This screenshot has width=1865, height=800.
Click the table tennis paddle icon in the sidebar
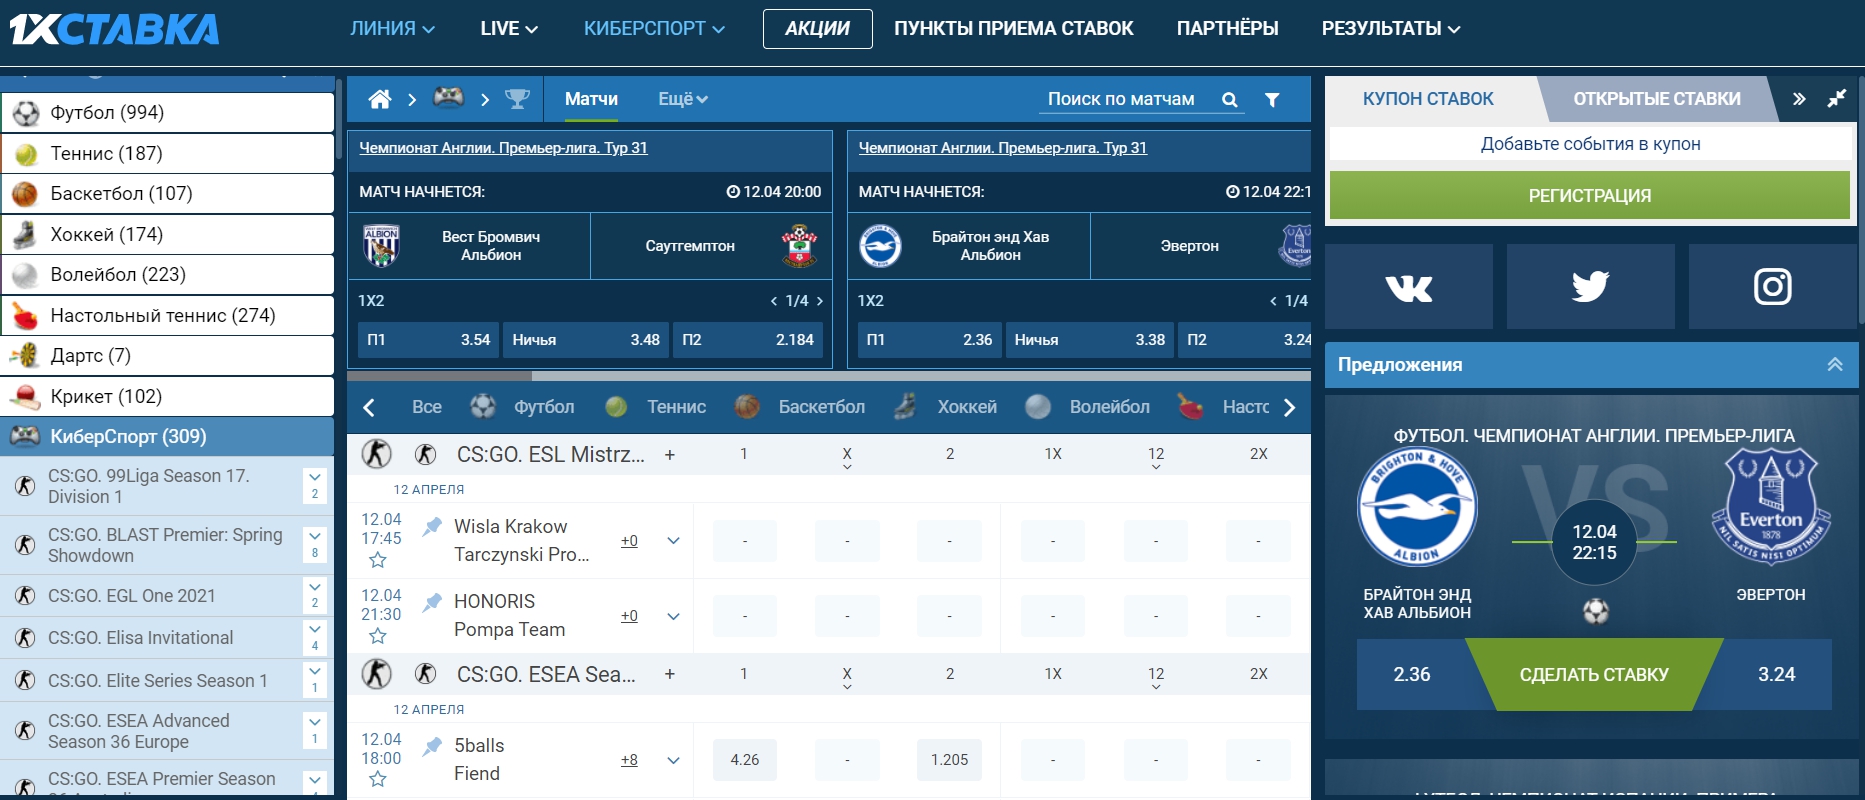click(x=24, y=316)
